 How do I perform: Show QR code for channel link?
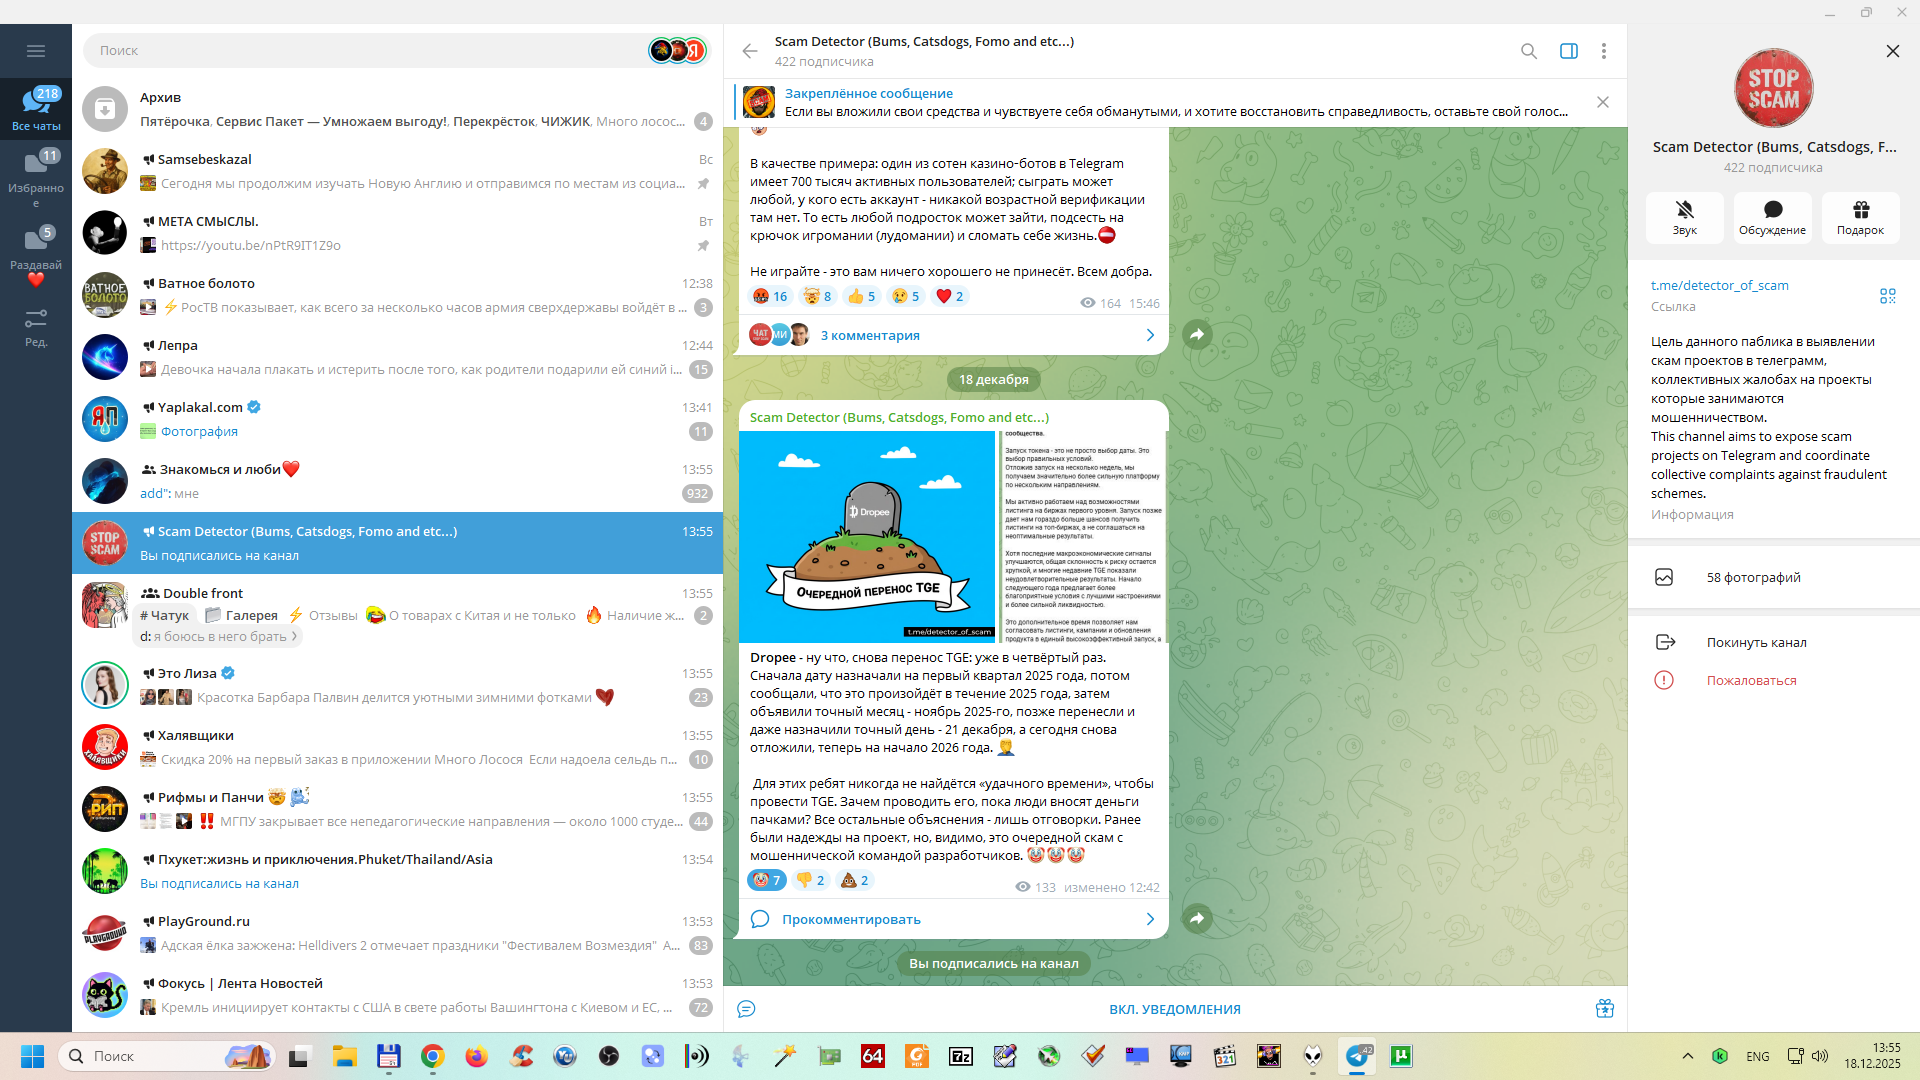1887,296
